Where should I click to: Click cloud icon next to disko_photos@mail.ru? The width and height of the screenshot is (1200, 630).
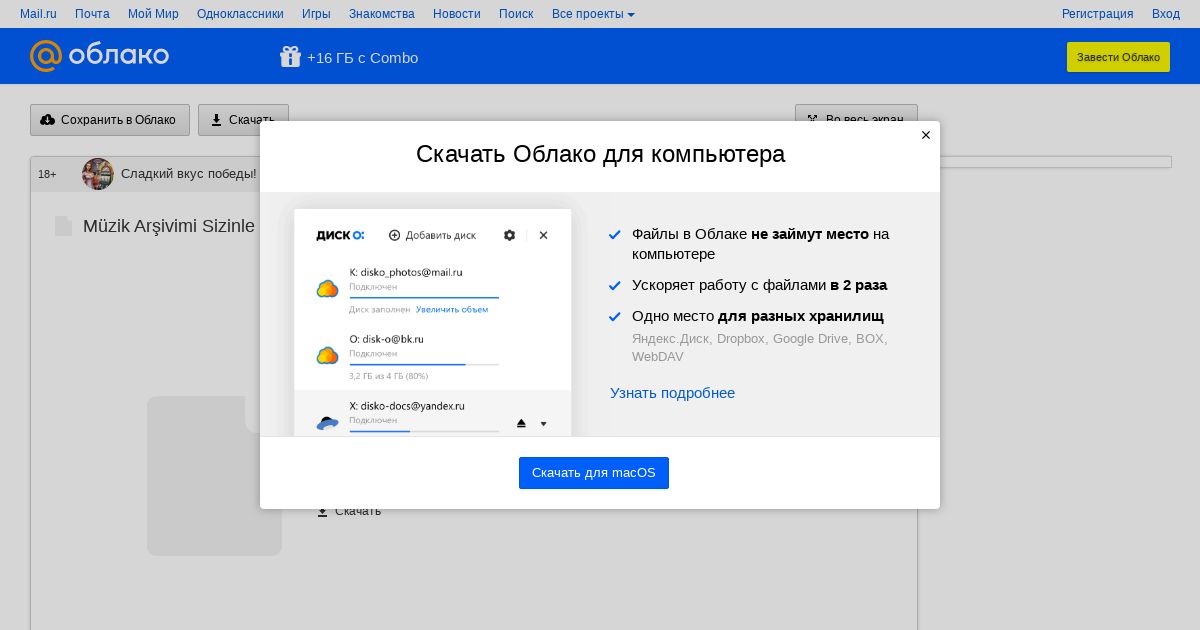pos(327,289)
